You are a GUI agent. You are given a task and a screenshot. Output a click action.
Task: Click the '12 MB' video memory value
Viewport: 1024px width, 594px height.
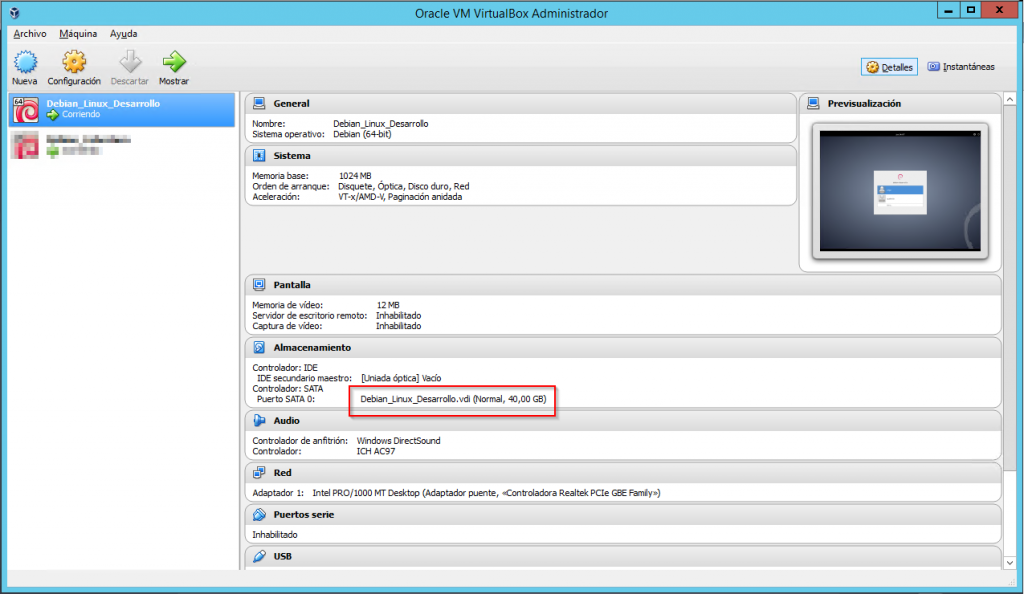[x=388, y=305]
